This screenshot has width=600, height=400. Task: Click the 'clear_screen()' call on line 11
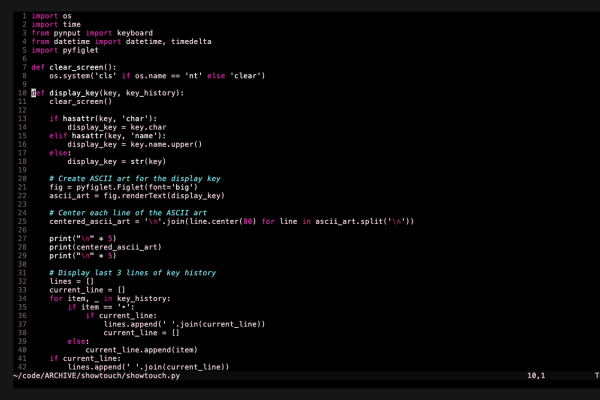80,101
